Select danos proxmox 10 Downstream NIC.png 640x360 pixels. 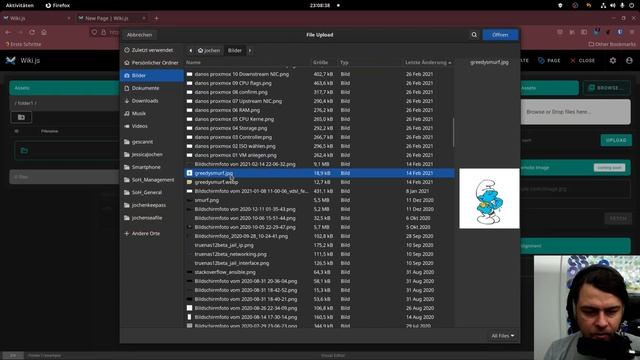pyautogui.click(x=319, y=74)
